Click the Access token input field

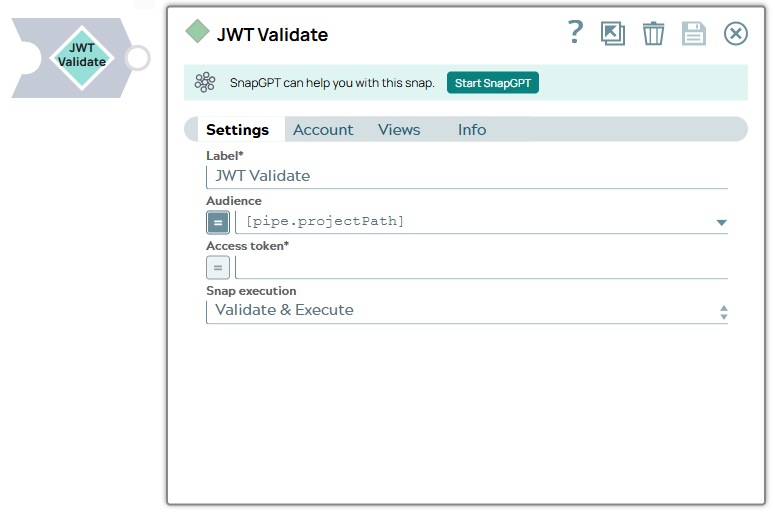coord(480,267)
